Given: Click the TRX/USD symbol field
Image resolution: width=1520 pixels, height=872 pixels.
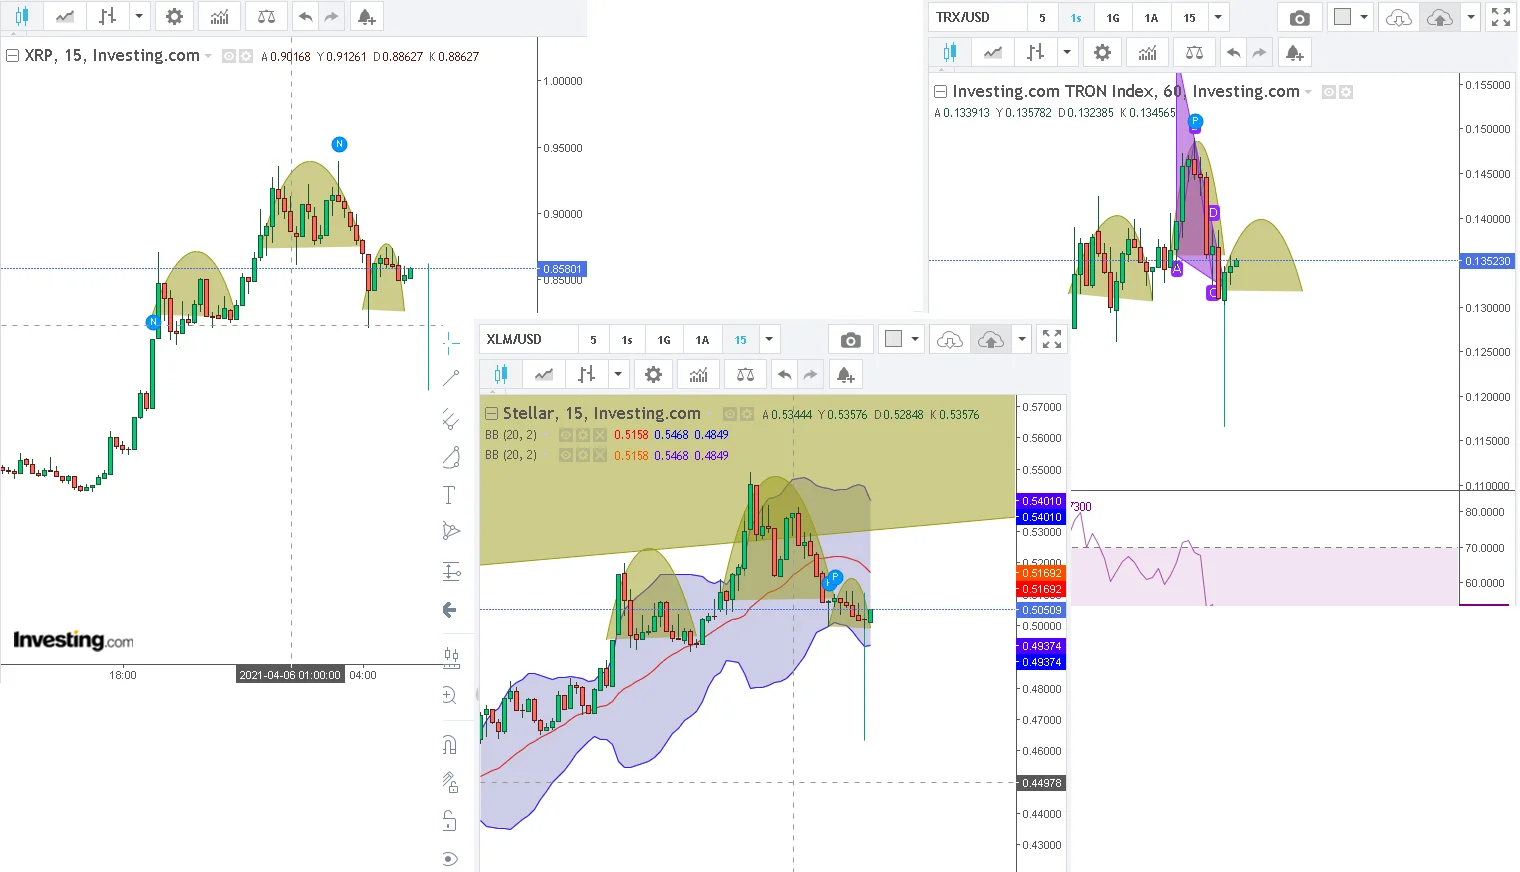Looking at the screenshot, I should tap(977, 17).
